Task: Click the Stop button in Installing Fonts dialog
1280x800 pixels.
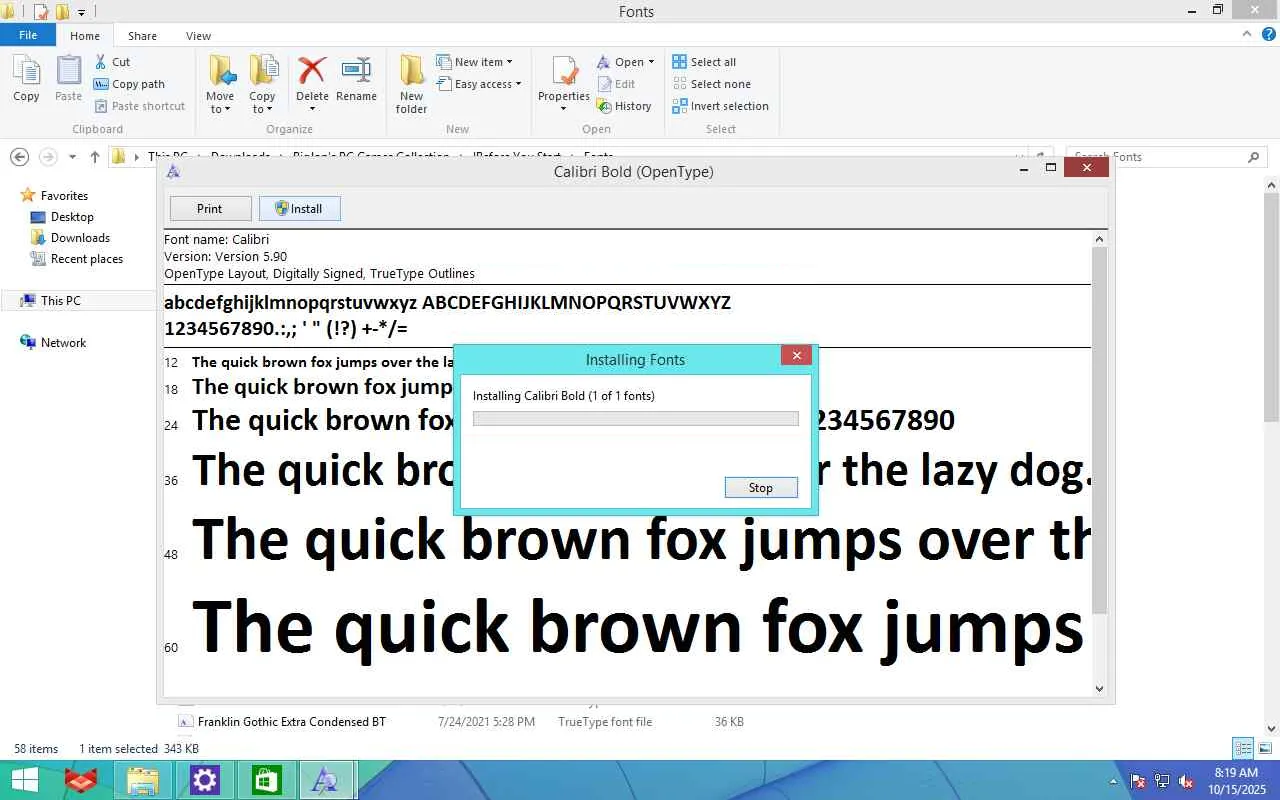Action: [x=761, y=487]
